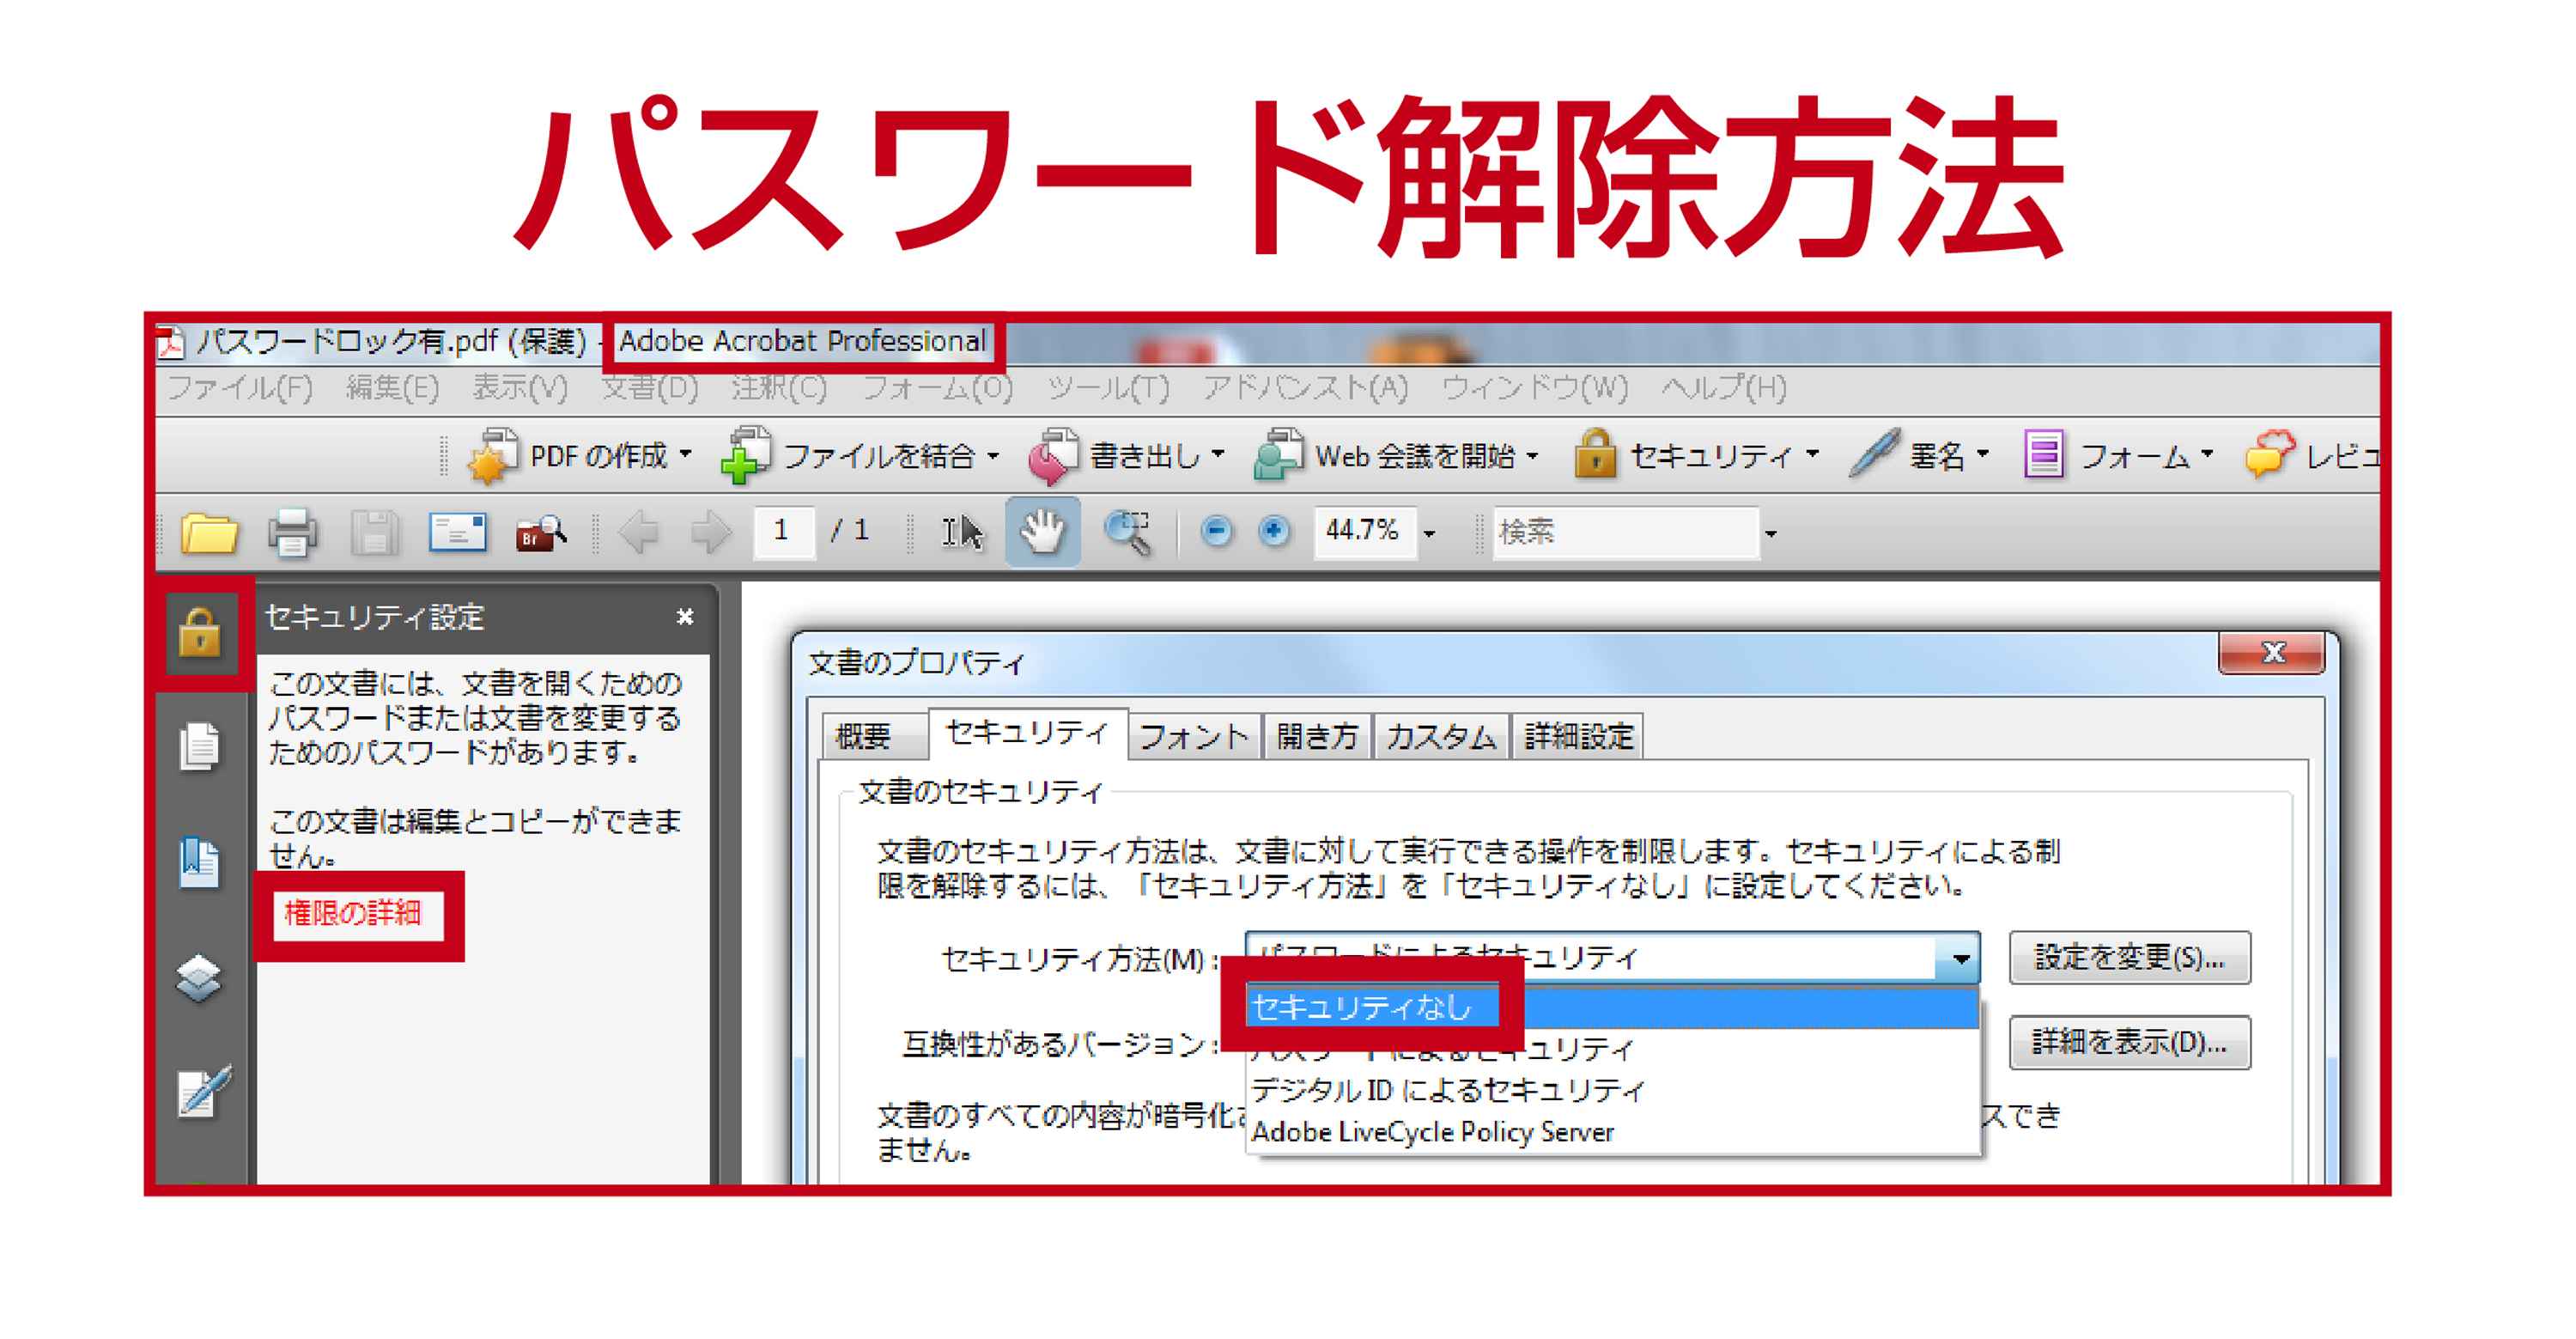
Task: Open the ツール(T) menu
Action: [1108, 388]
